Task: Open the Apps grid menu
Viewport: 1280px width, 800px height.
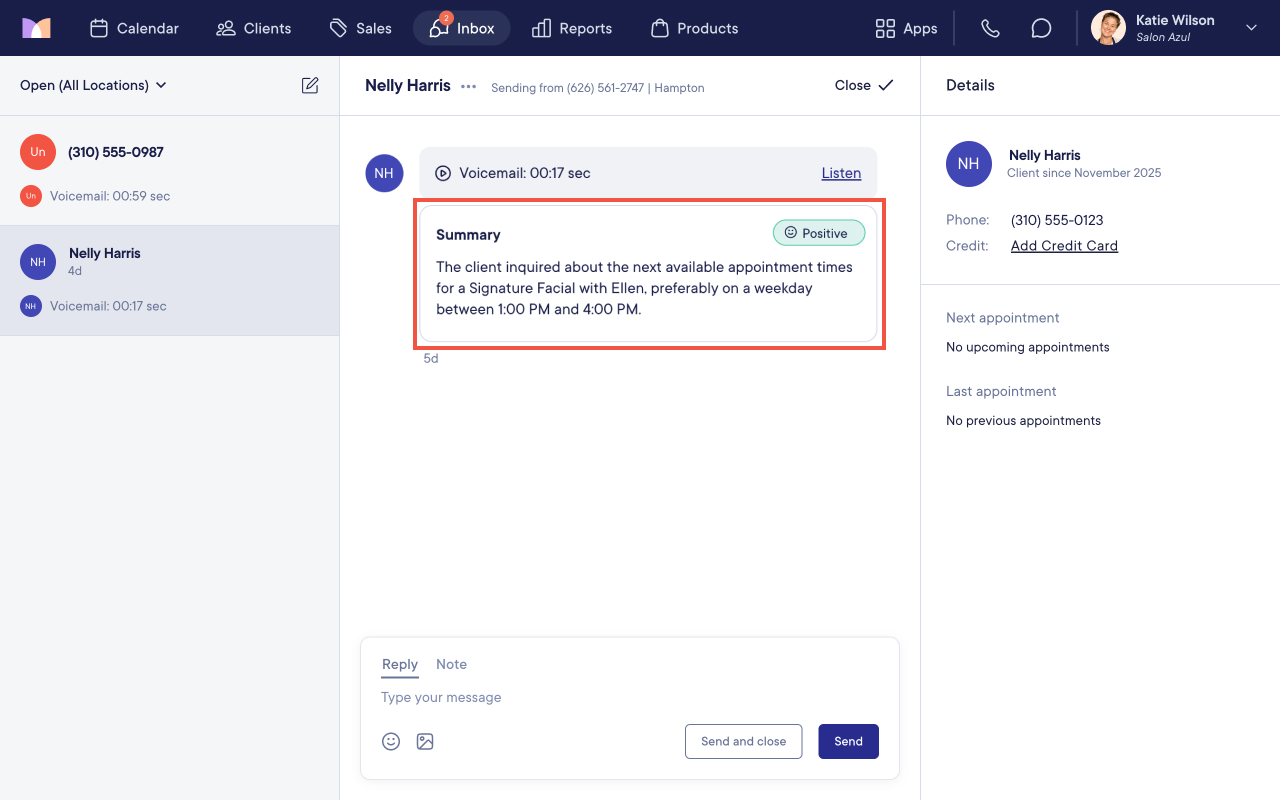Action: coord(906,28)
